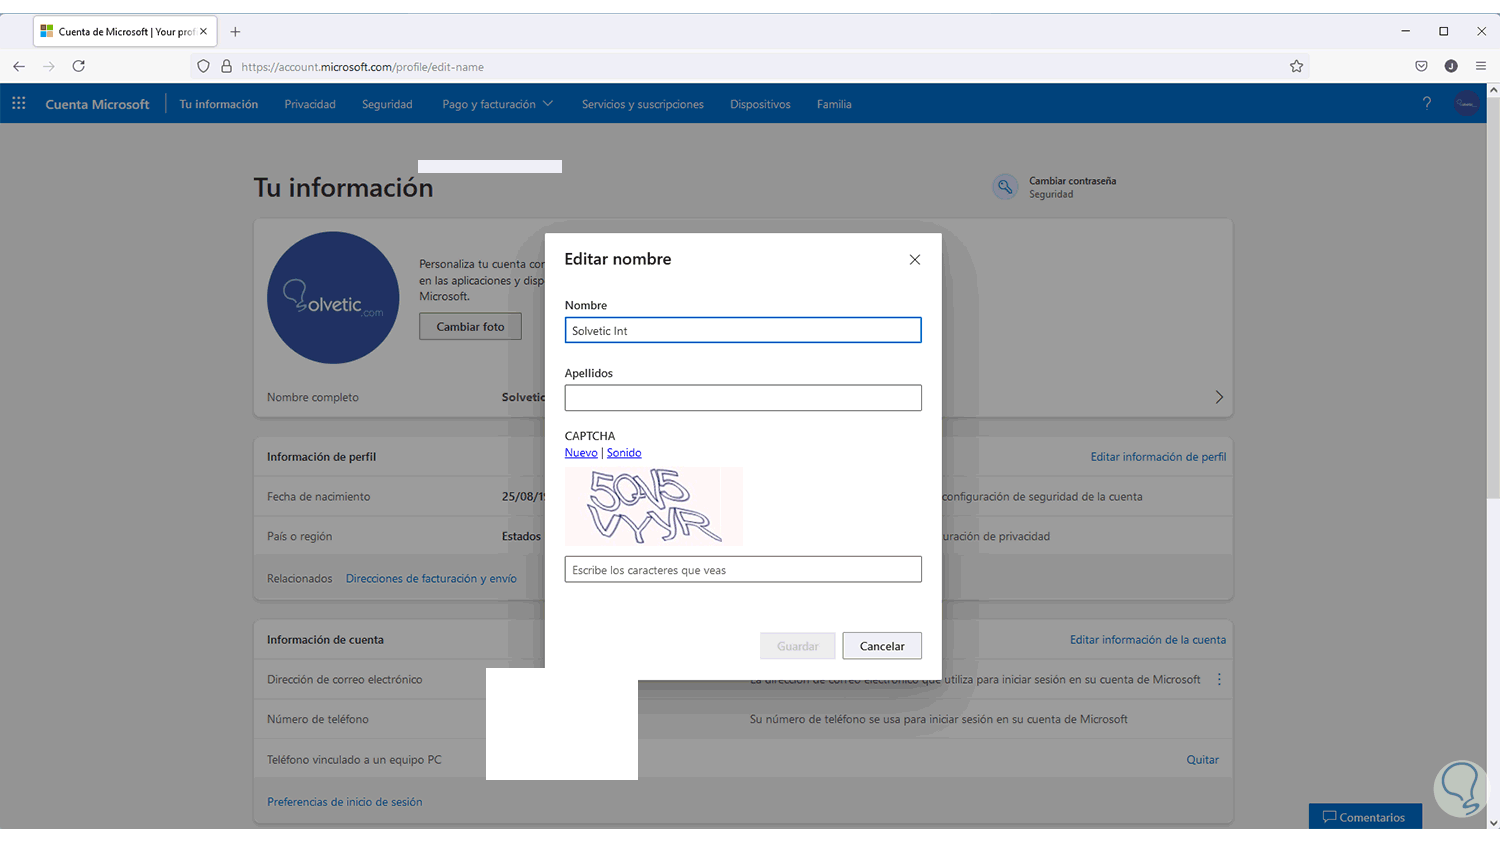Open the Firefox account avatar icon

click(1451, 66)
